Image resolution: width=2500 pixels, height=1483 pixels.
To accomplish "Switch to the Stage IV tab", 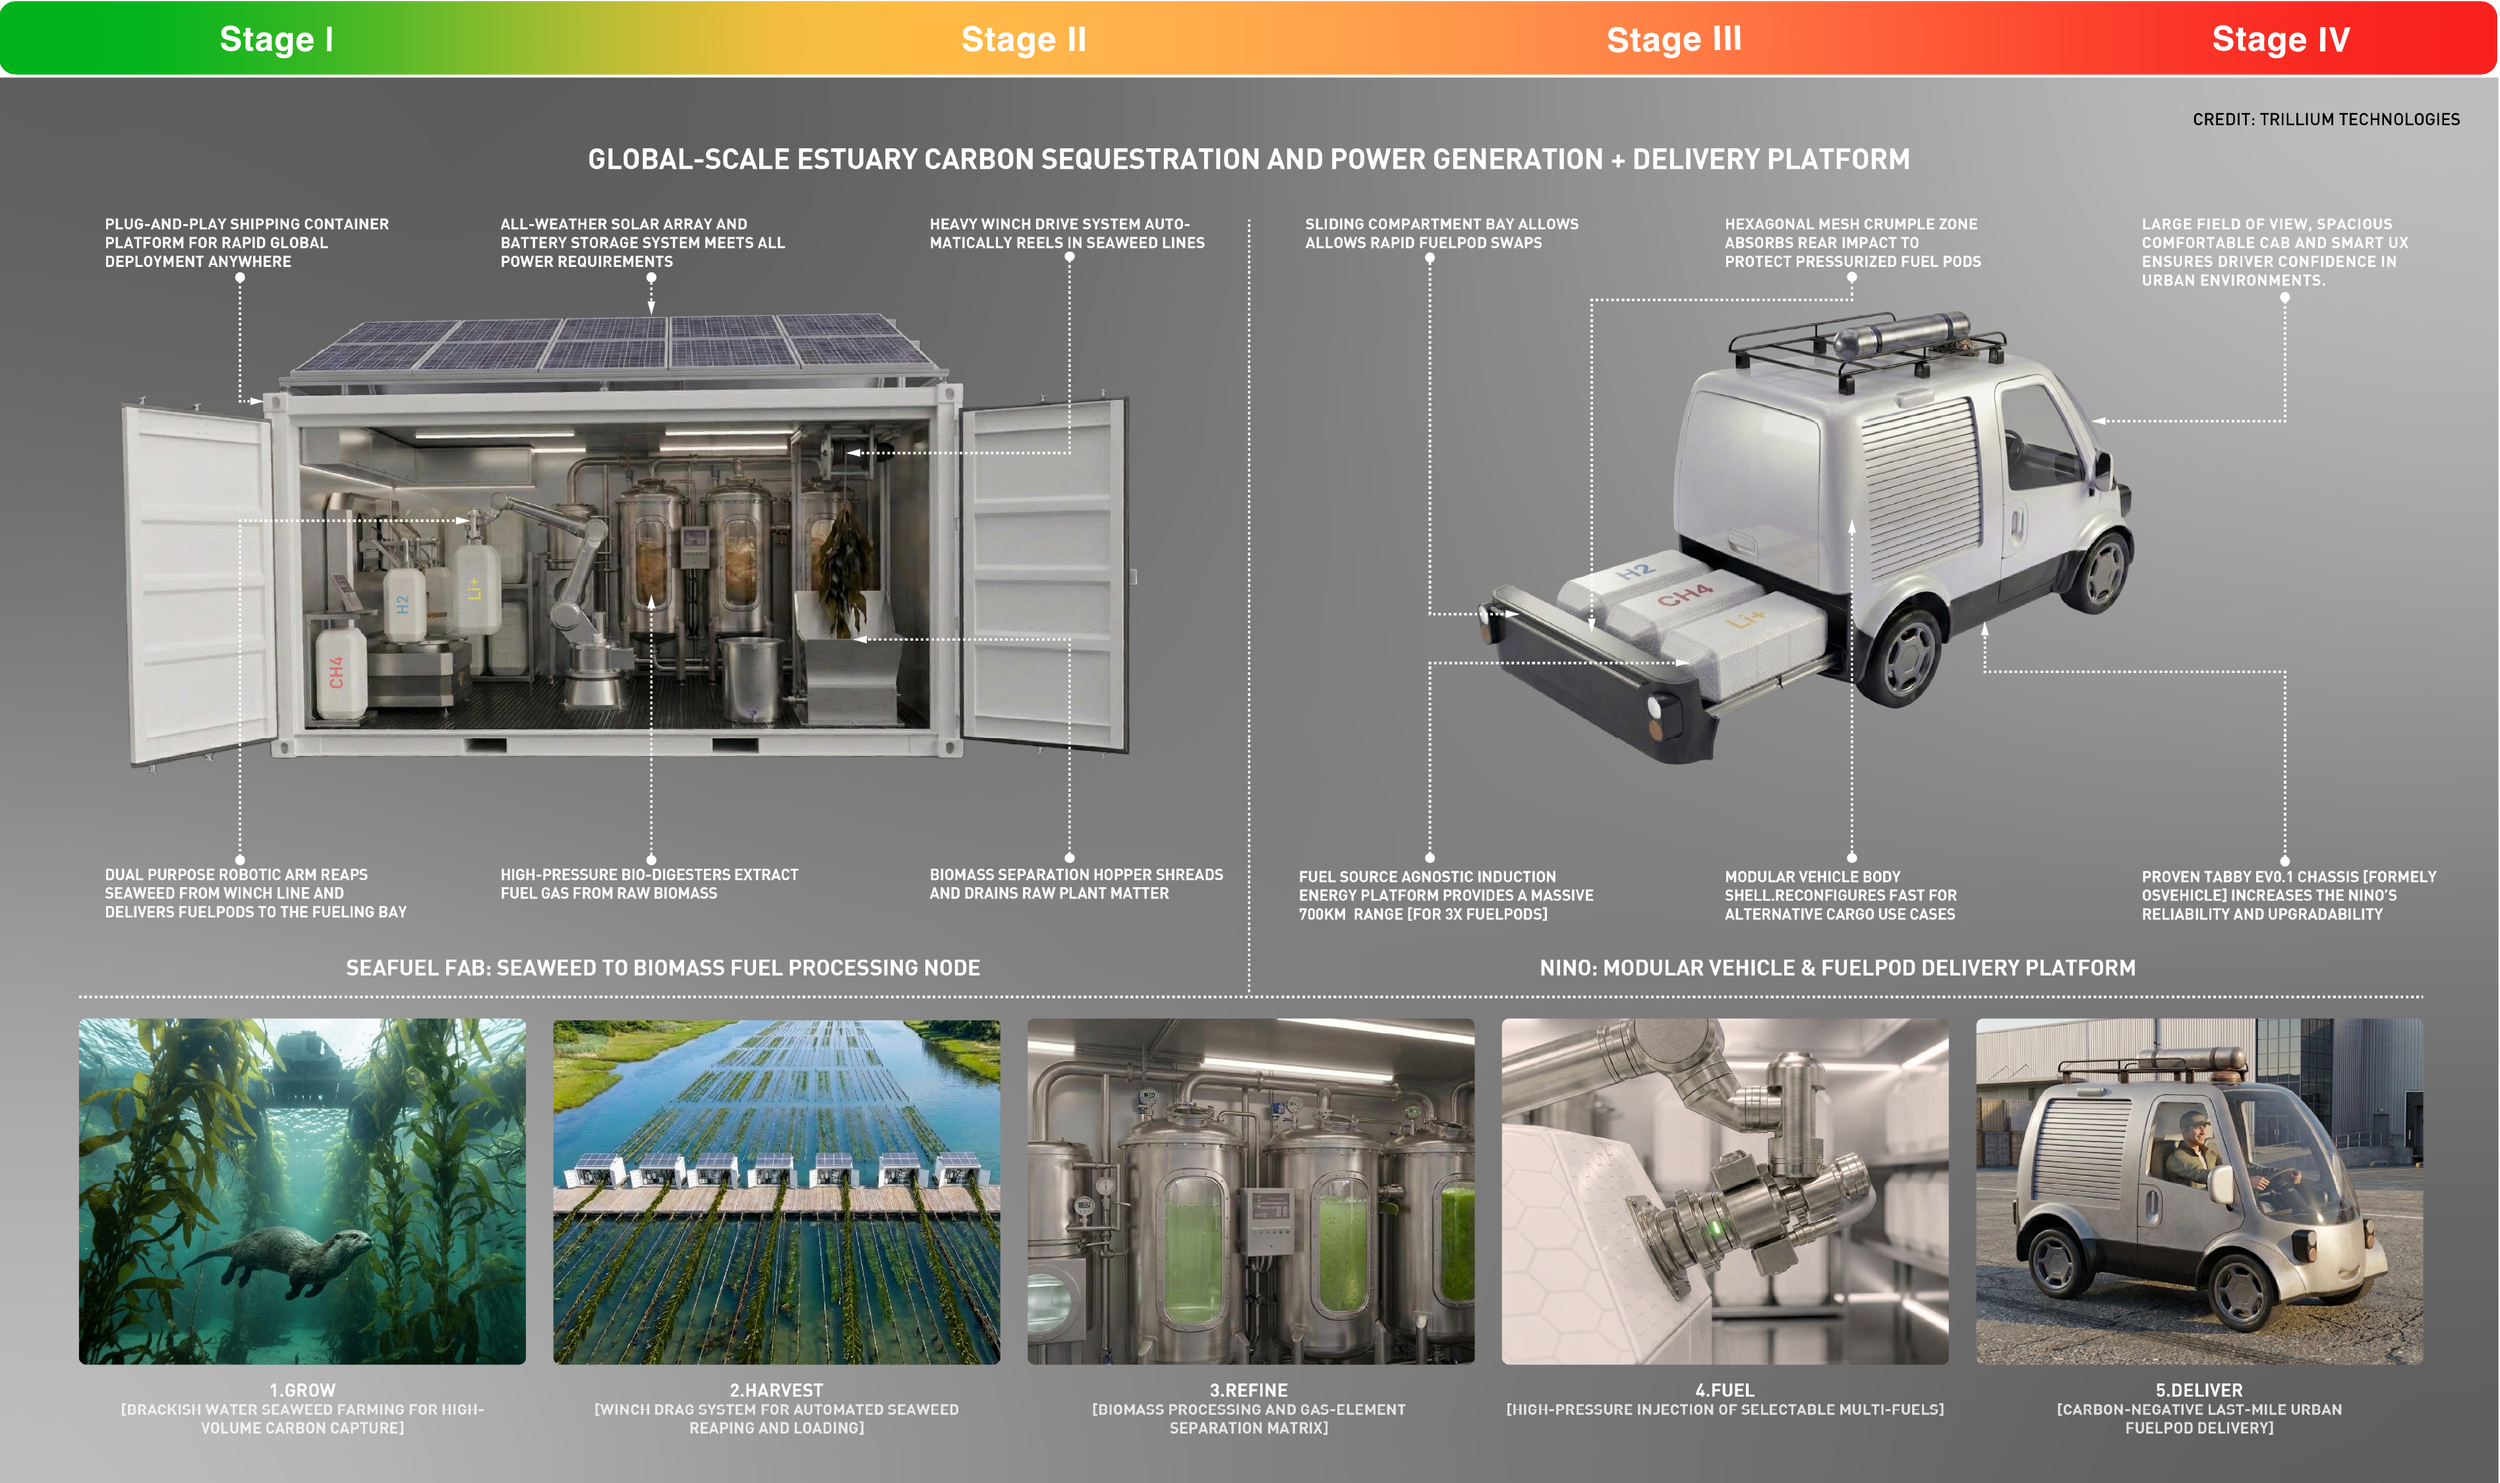I will (x=2280, y=39).
